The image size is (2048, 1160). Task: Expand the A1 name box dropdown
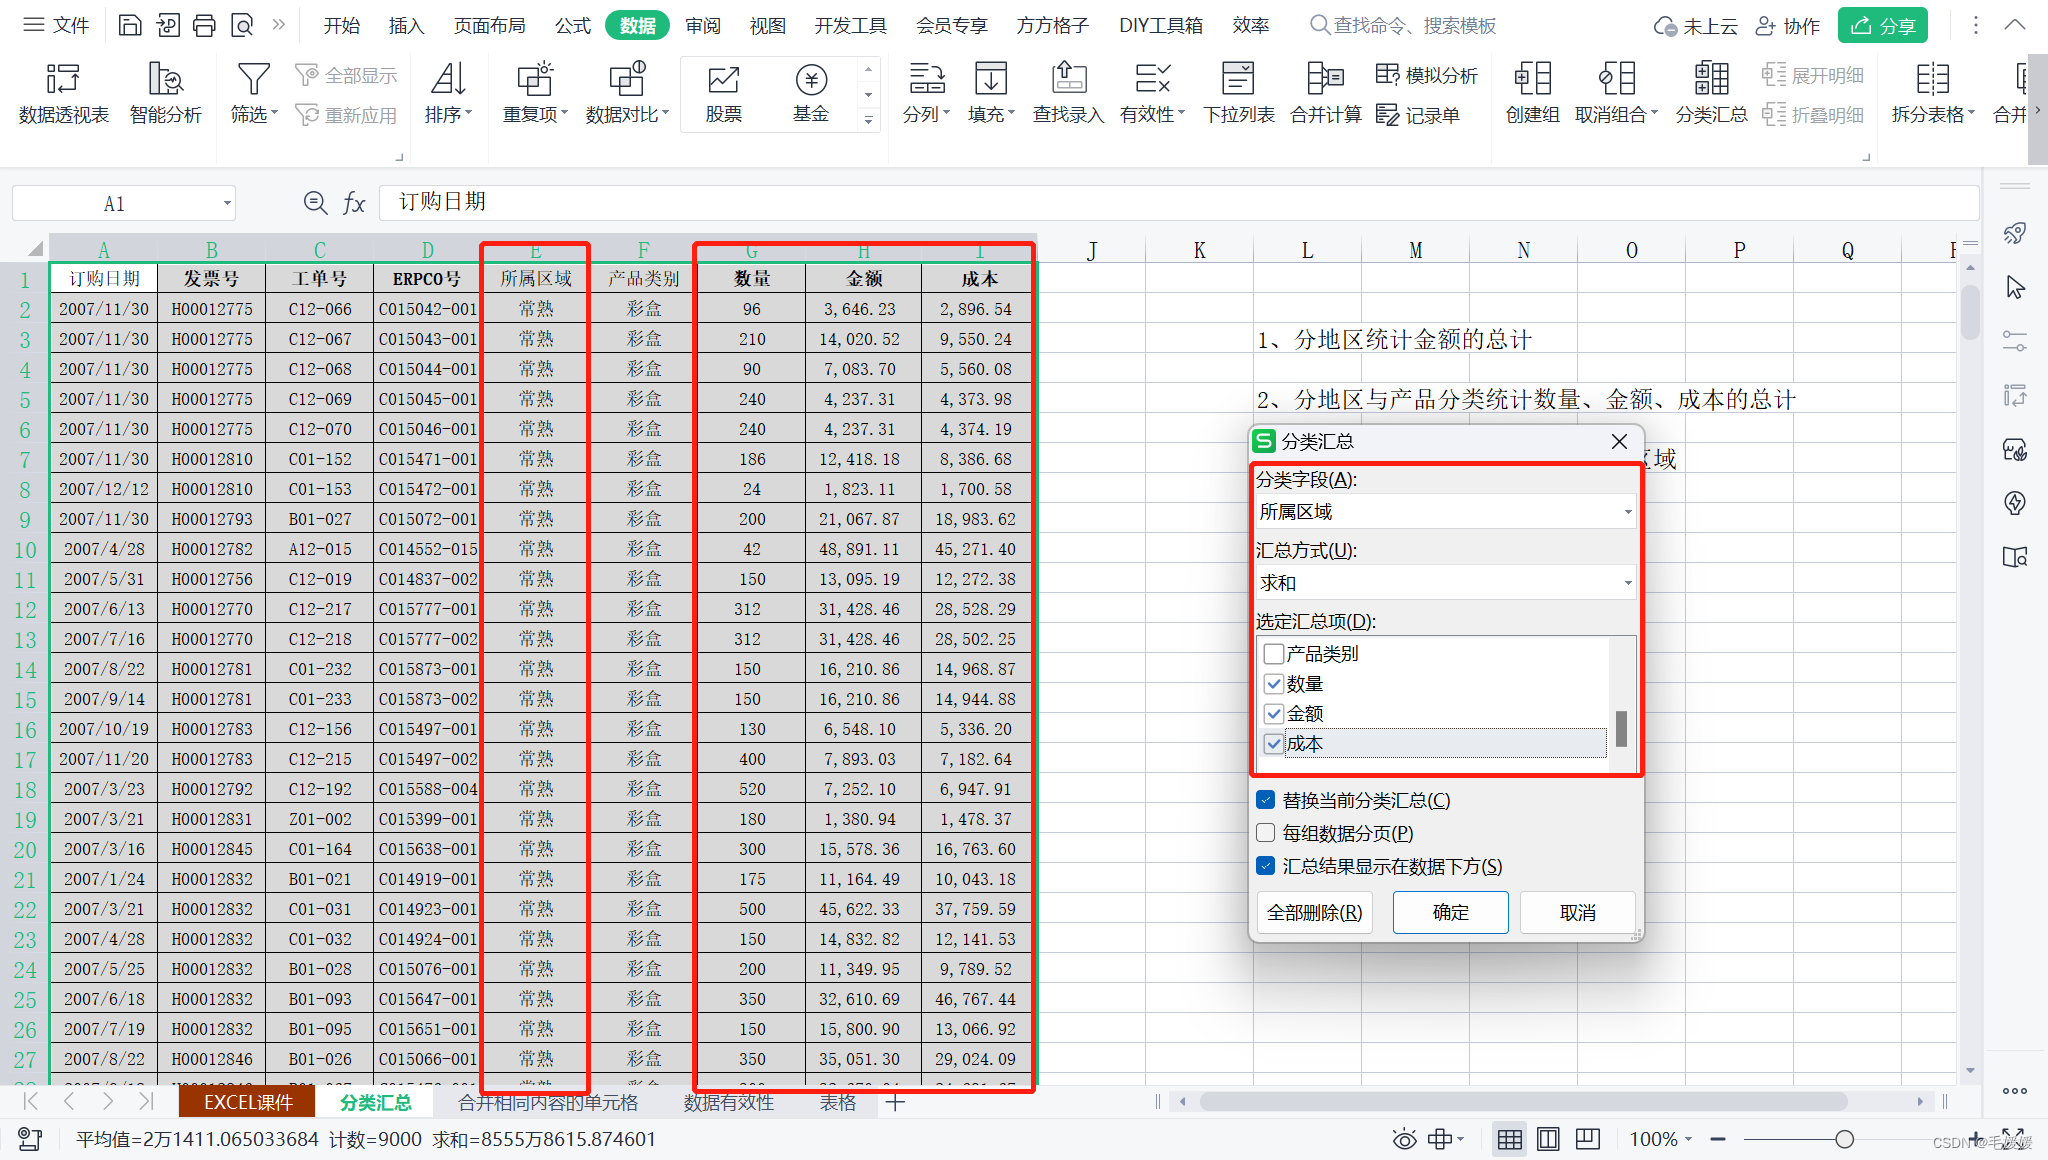point(227,204)
